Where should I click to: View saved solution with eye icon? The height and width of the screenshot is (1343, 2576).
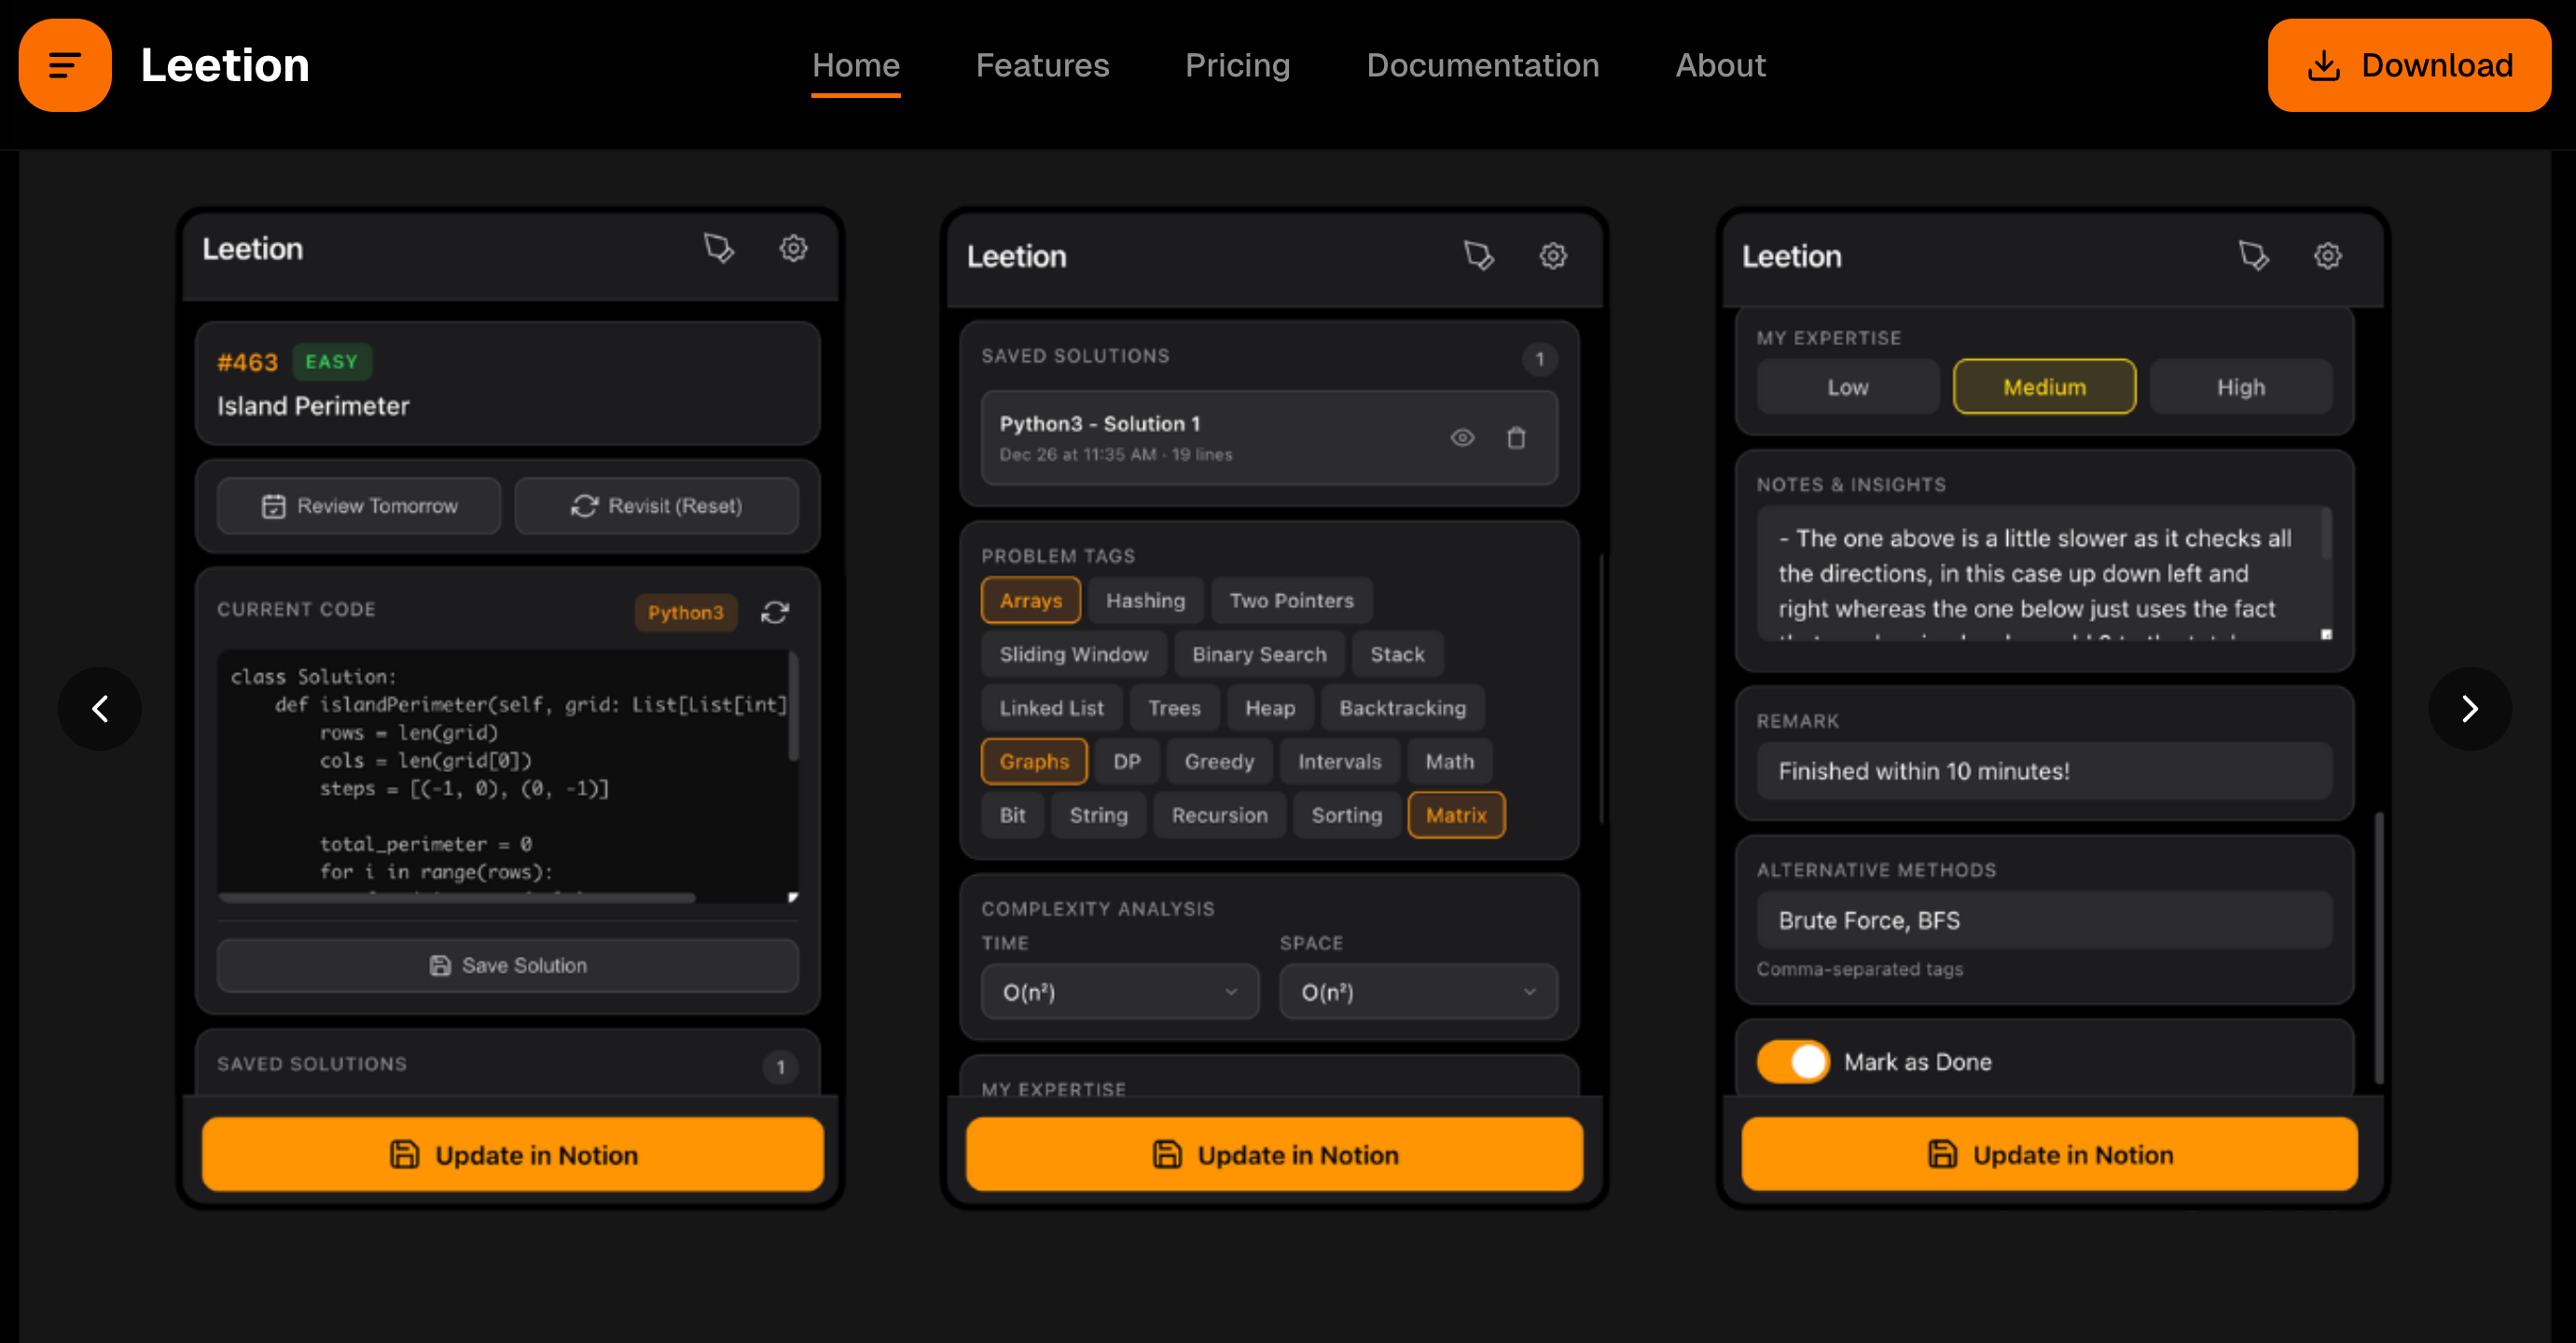pyautogui.click(x=1462, y=438)
